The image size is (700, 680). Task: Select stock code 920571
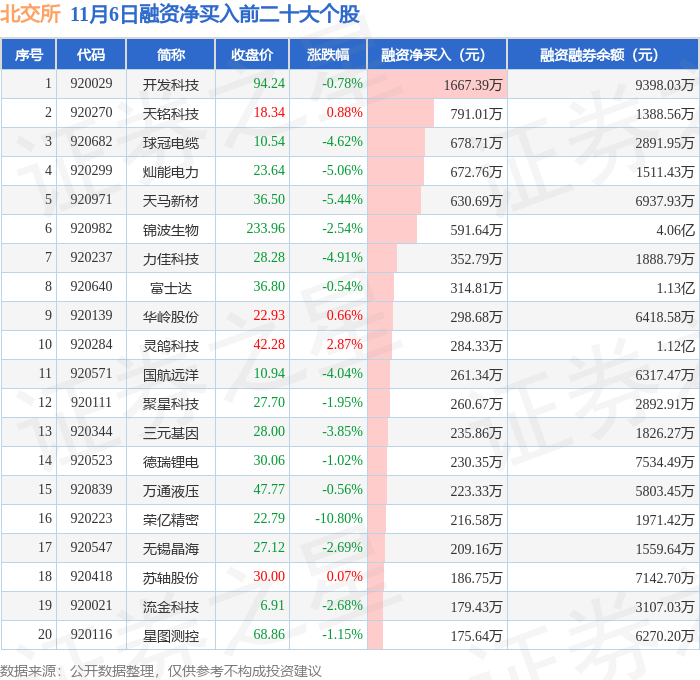click(x=91, y=374)
